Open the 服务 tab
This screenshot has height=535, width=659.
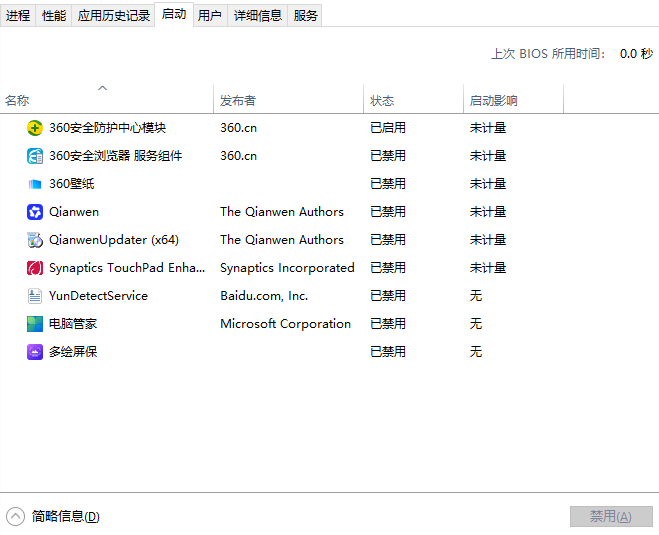coord(305,16)
